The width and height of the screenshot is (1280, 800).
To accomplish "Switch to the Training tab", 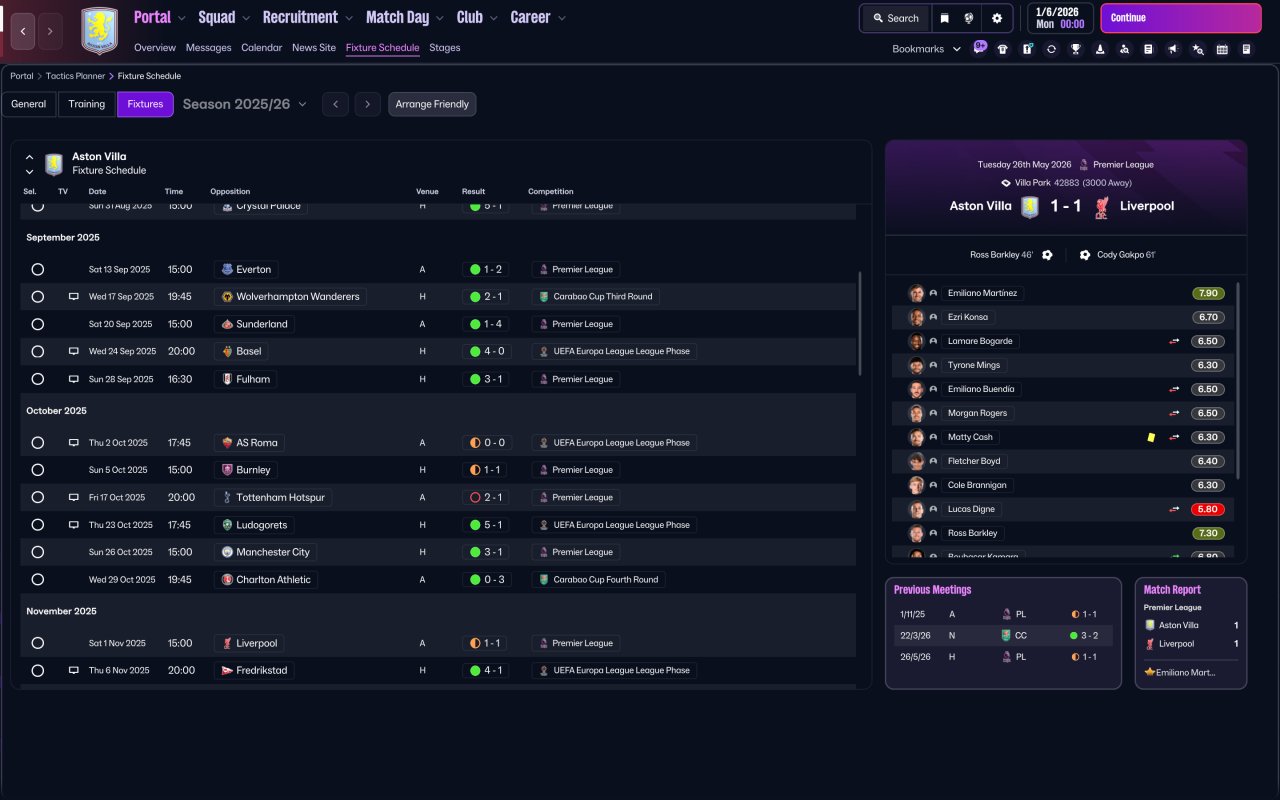I will 87,104.
